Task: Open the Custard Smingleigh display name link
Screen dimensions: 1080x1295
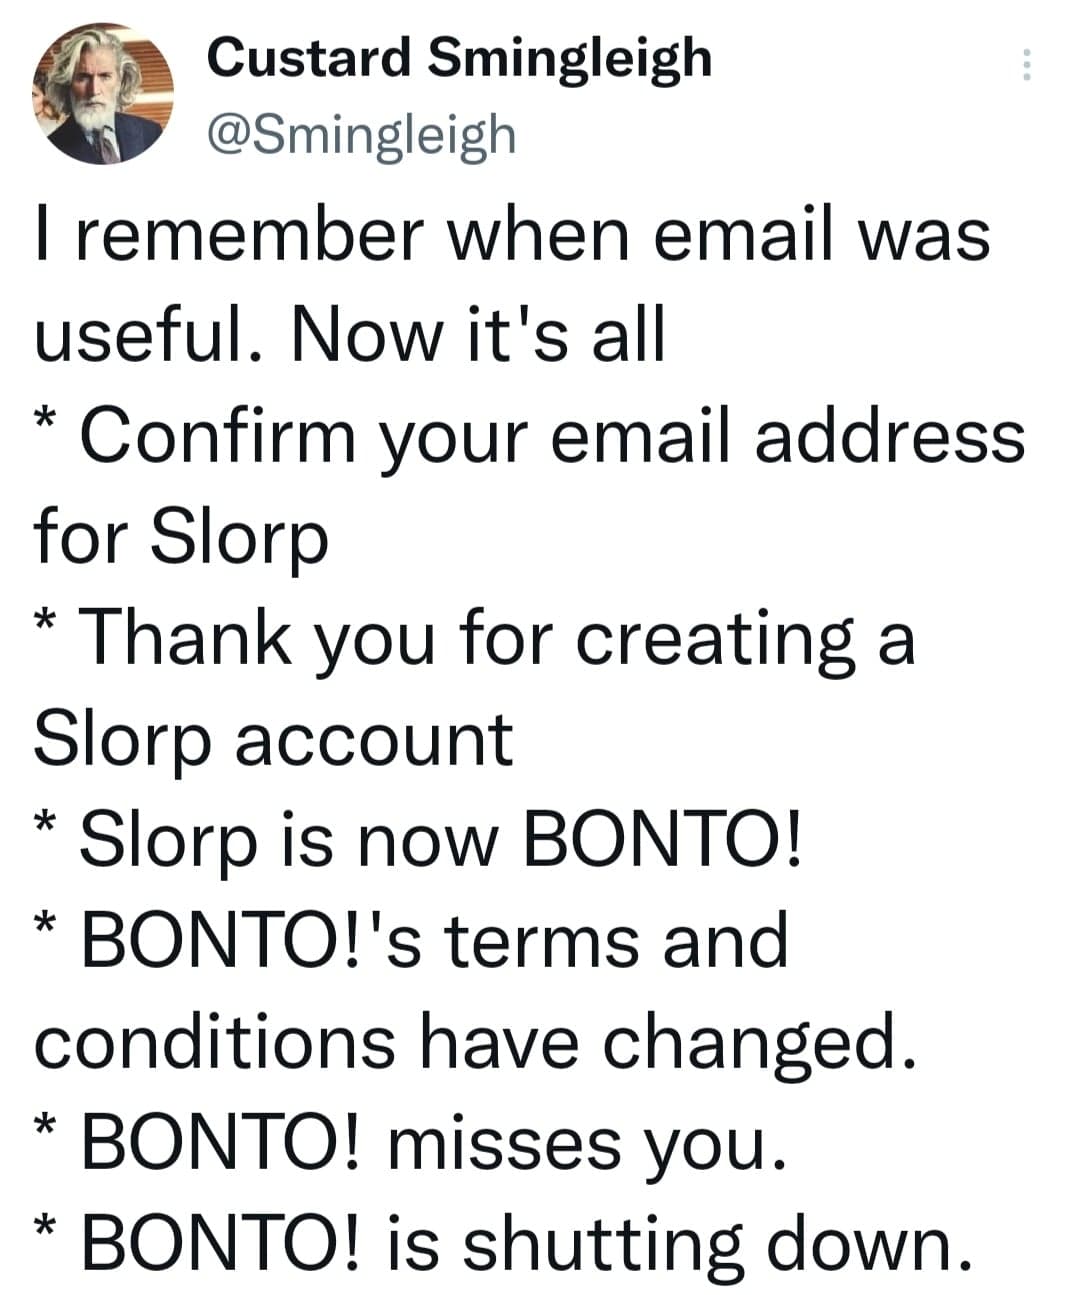Action: (x=459, y=57)
